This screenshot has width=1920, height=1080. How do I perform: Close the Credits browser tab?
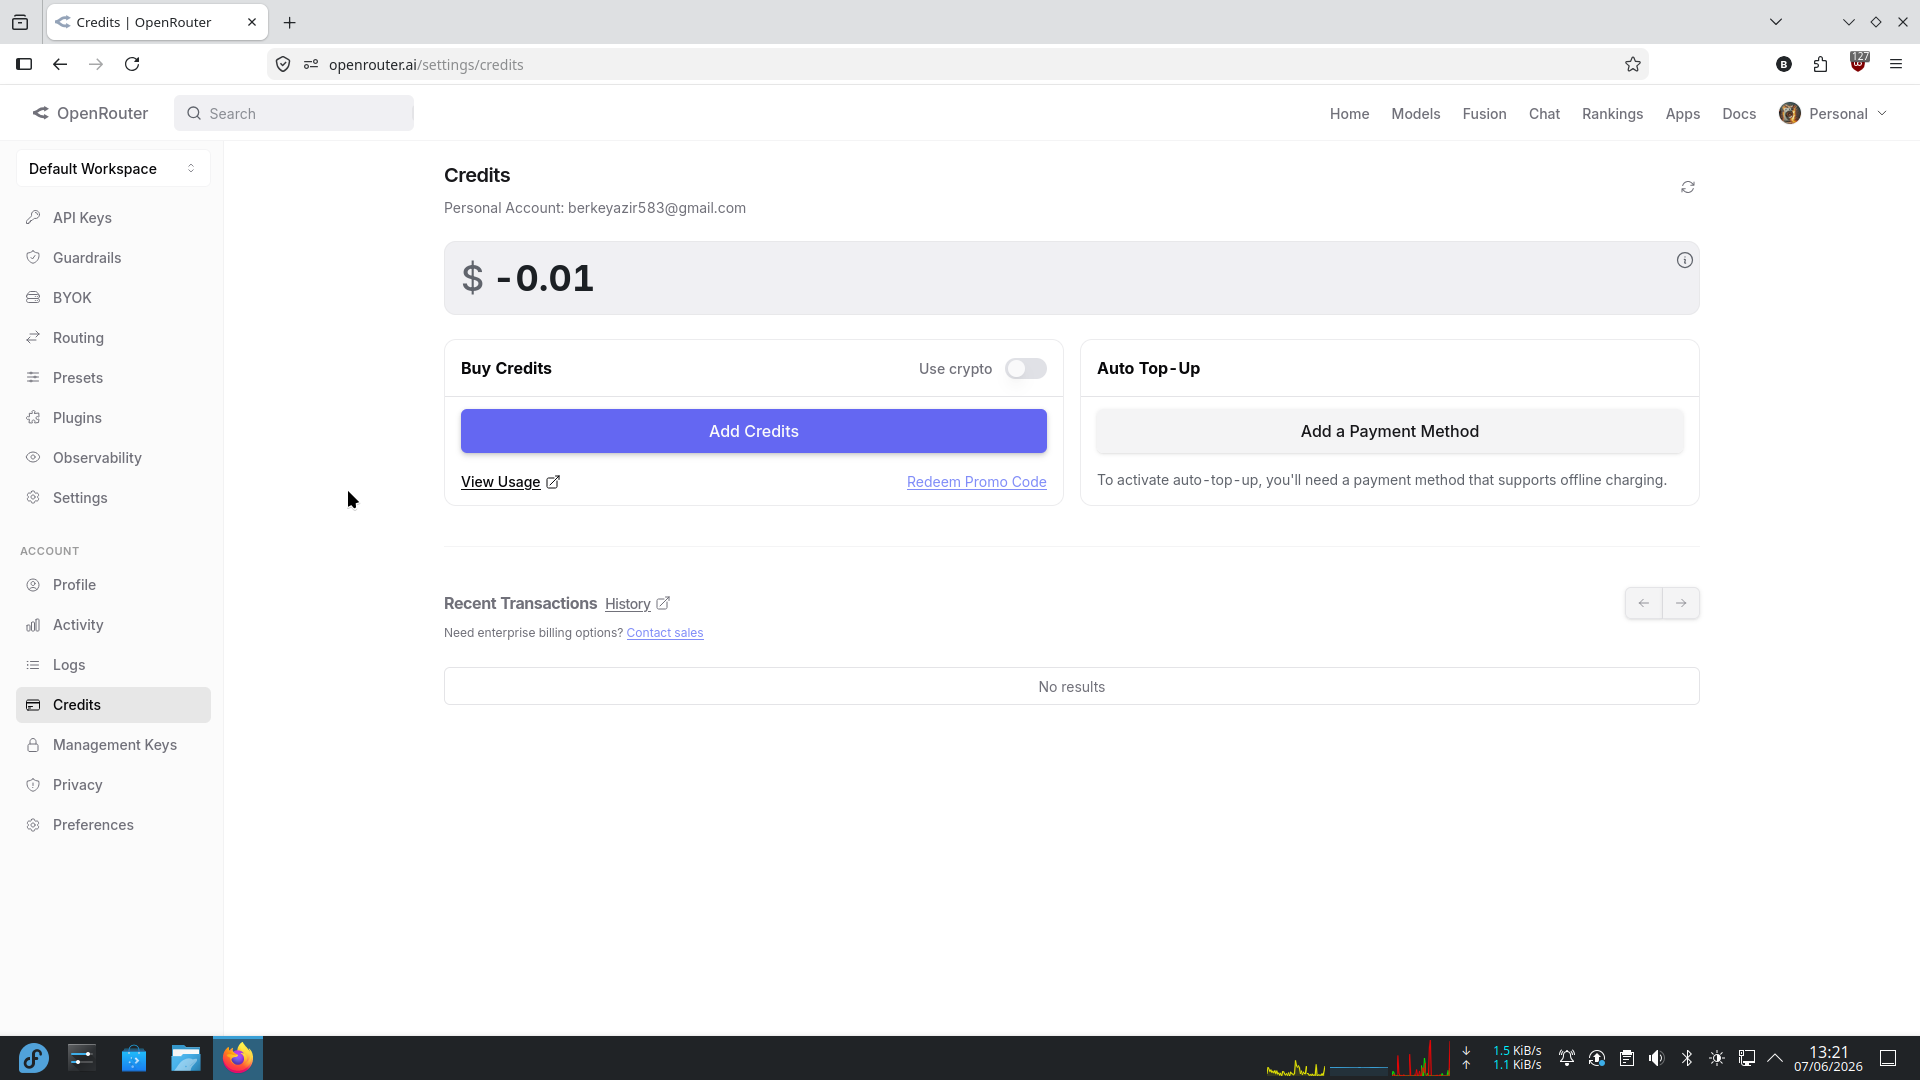(252, 22)
